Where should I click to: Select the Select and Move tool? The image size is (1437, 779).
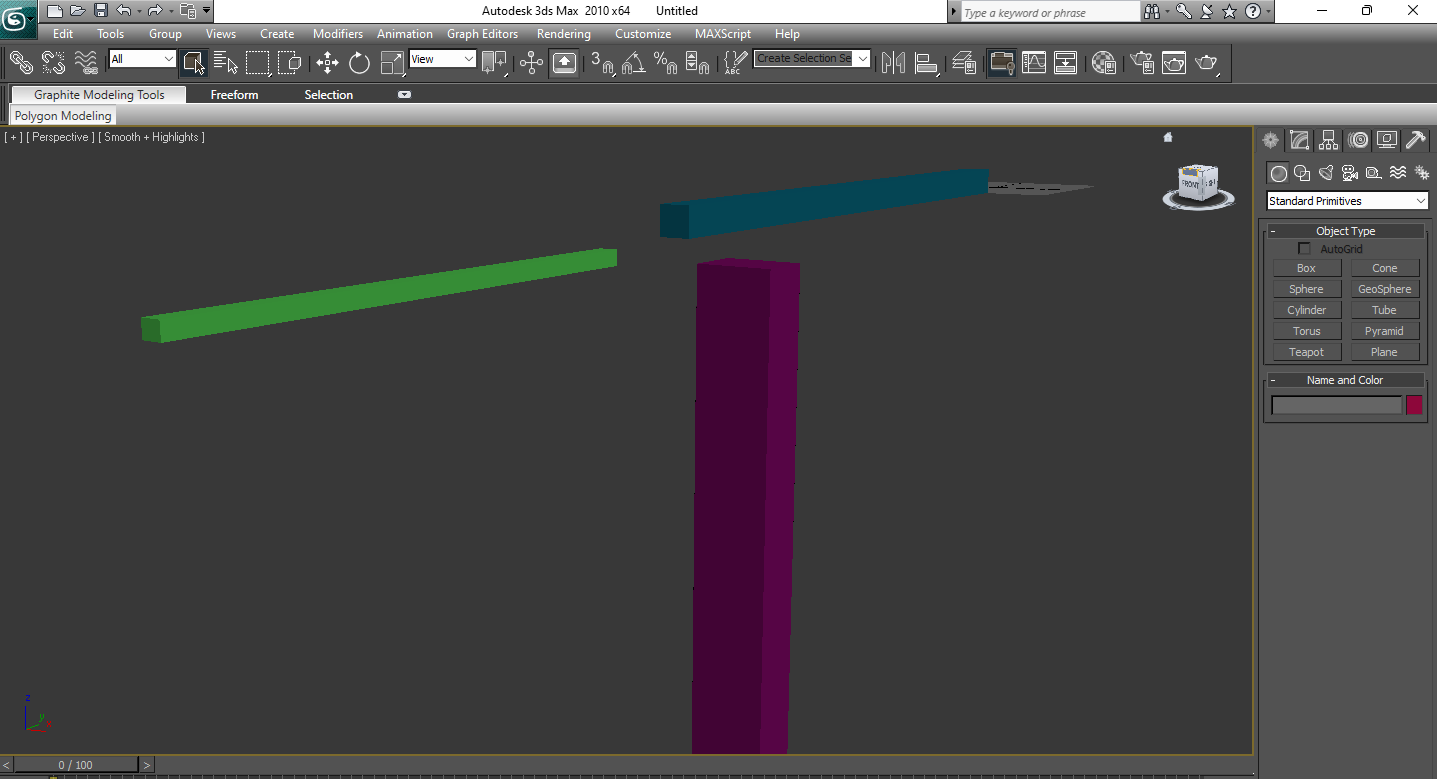[327, 63]
